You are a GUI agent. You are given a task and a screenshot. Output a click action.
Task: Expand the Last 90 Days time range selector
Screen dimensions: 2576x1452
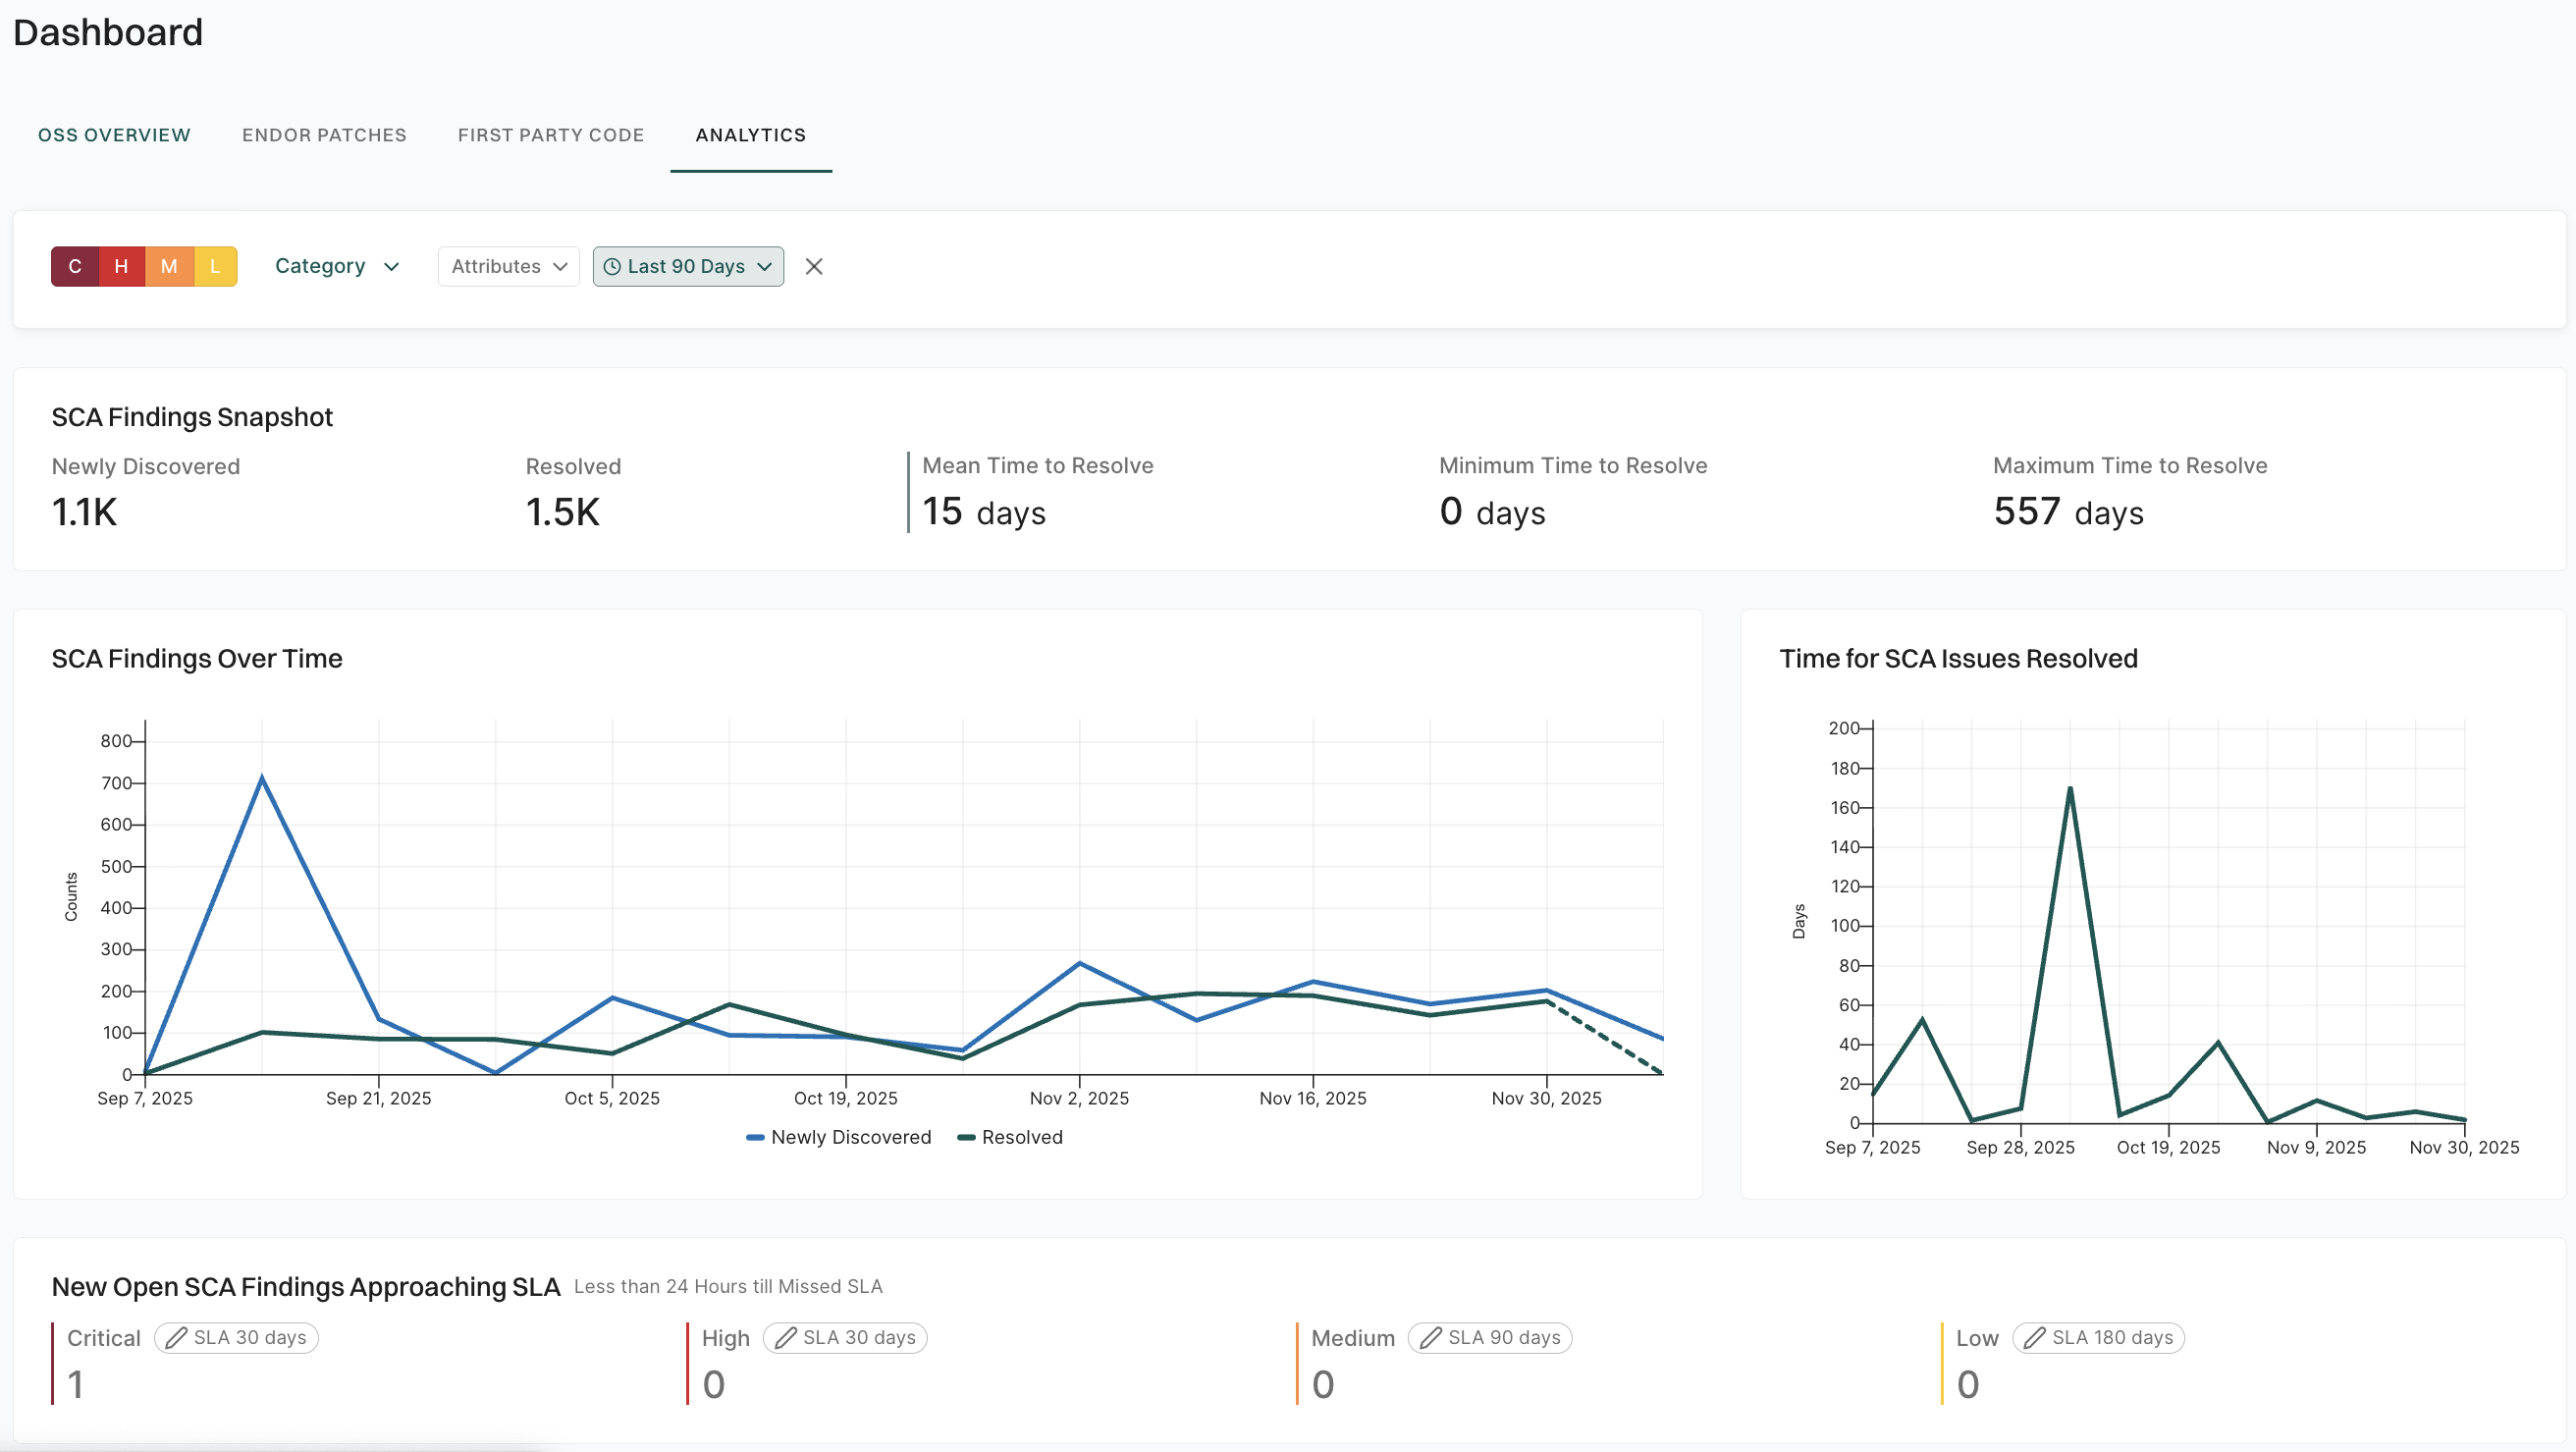(688, 266)
